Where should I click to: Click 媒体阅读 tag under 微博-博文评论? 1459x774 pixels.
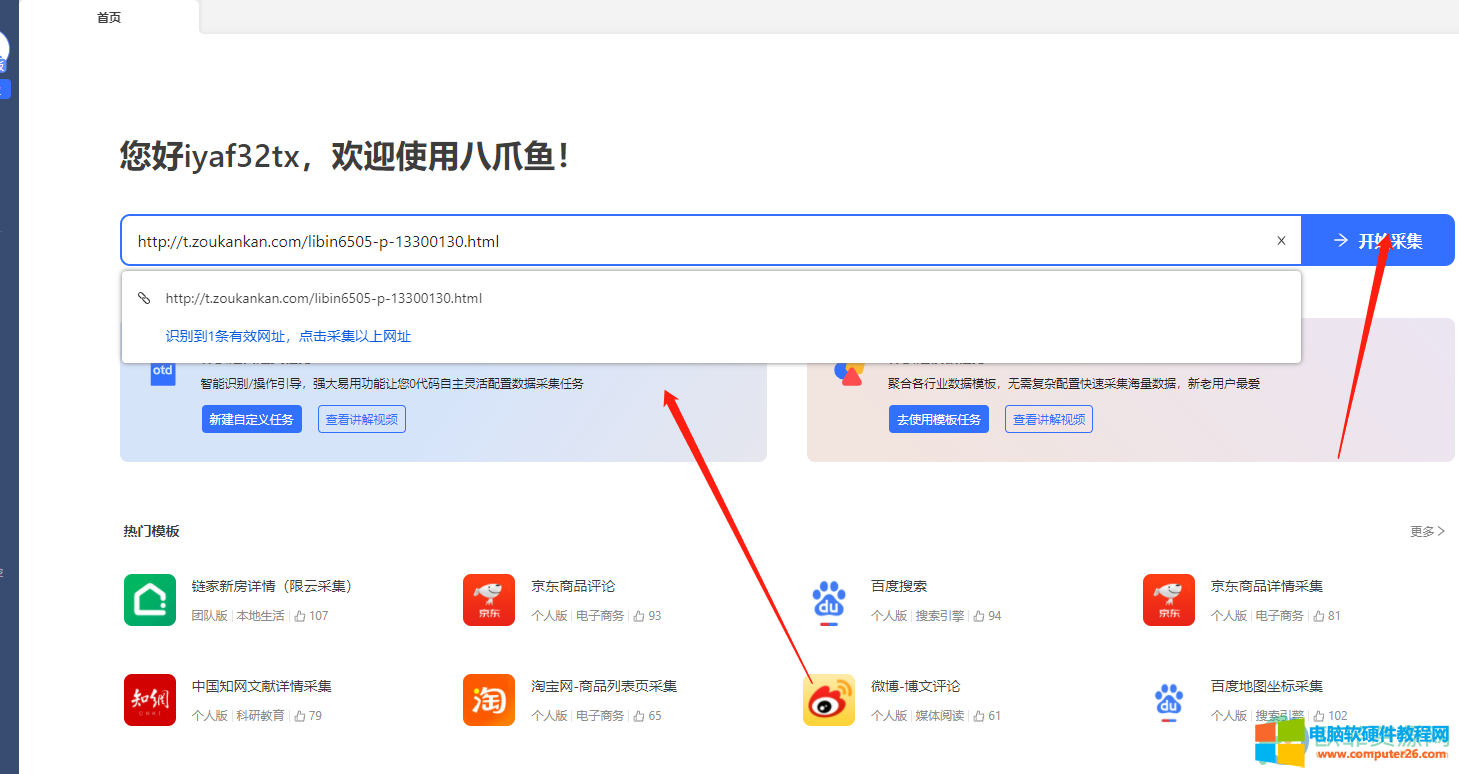[940, 716]
